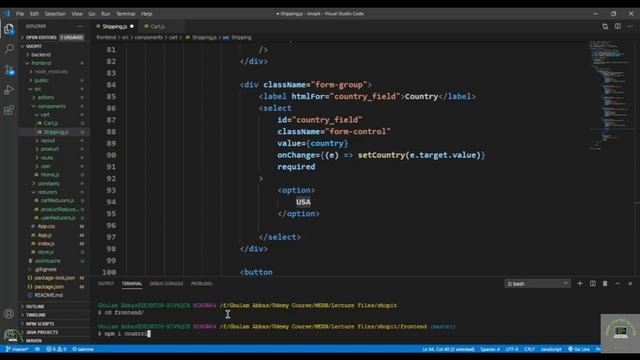Expand the actions folder
Viewport: 640px width, 360px height.
45,97
